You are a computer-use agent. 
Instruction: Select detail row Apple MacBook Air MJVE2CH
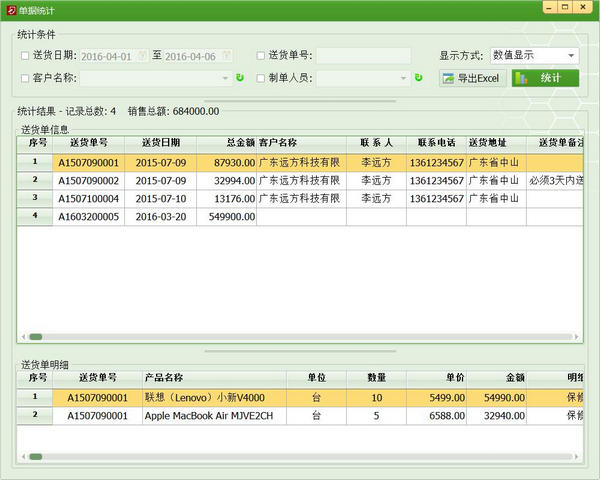300,416
